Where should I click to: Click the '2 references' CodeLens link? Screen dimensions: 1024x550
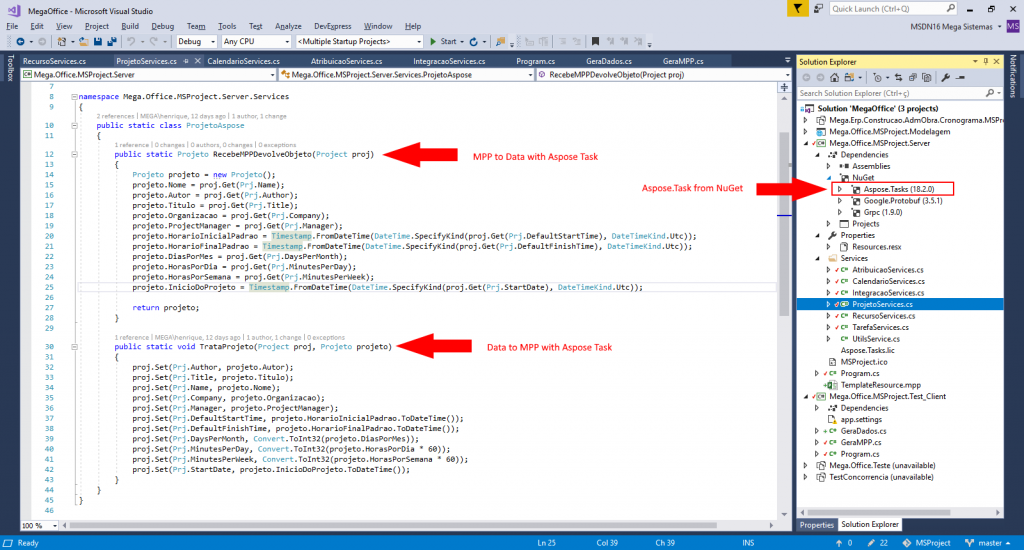pyautogui.click(x=115, y=116)
